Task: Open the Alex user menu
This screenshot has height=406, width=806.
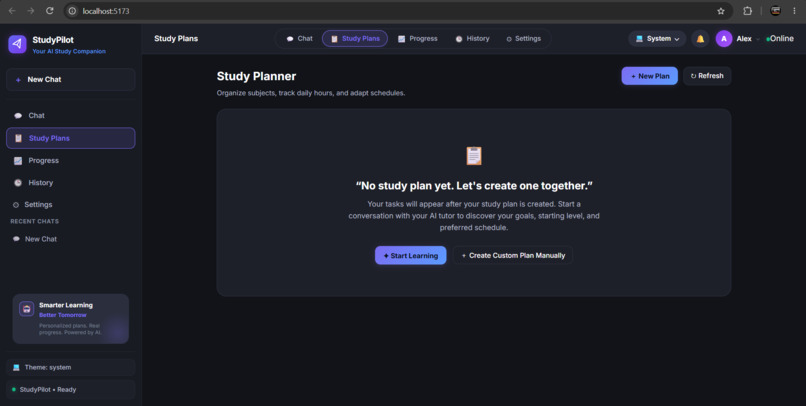Action: (738, 39)
